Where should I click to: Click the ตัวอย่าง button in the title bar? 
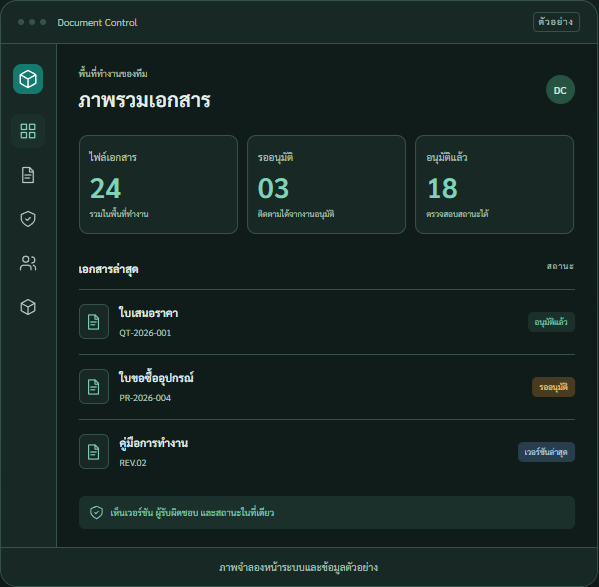tap(556, 22)
